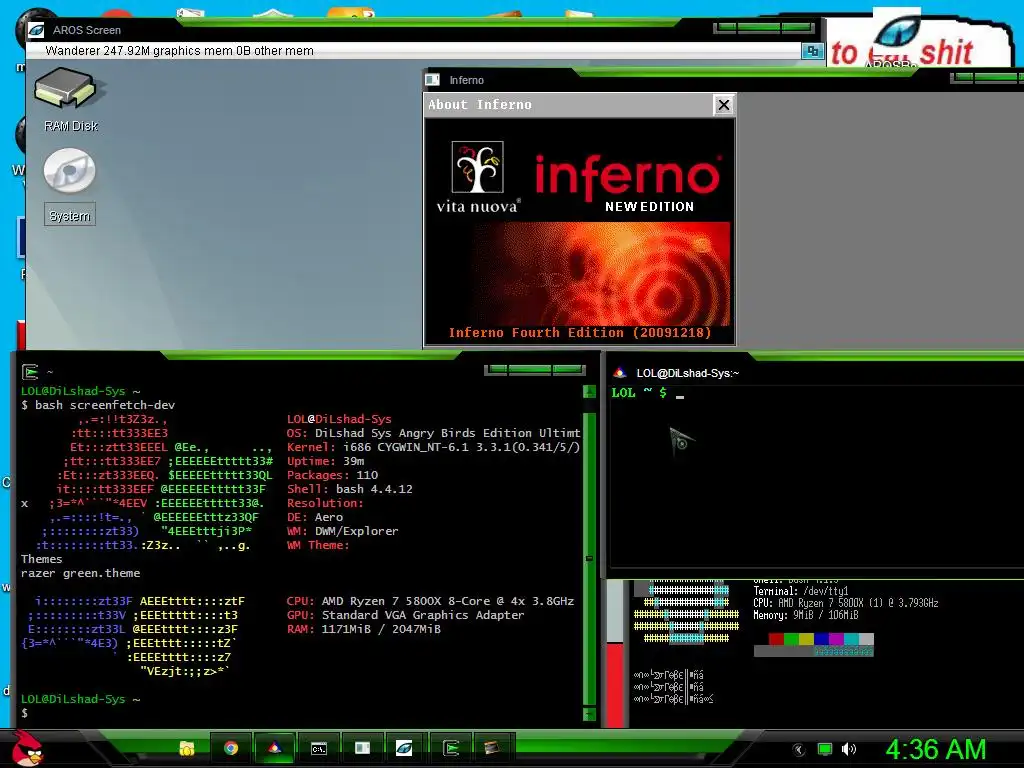Open the RAM Disk icon on AROS desktop
Image resolution: width=1024 pixels, height=768 pixels.
[65, 89]
